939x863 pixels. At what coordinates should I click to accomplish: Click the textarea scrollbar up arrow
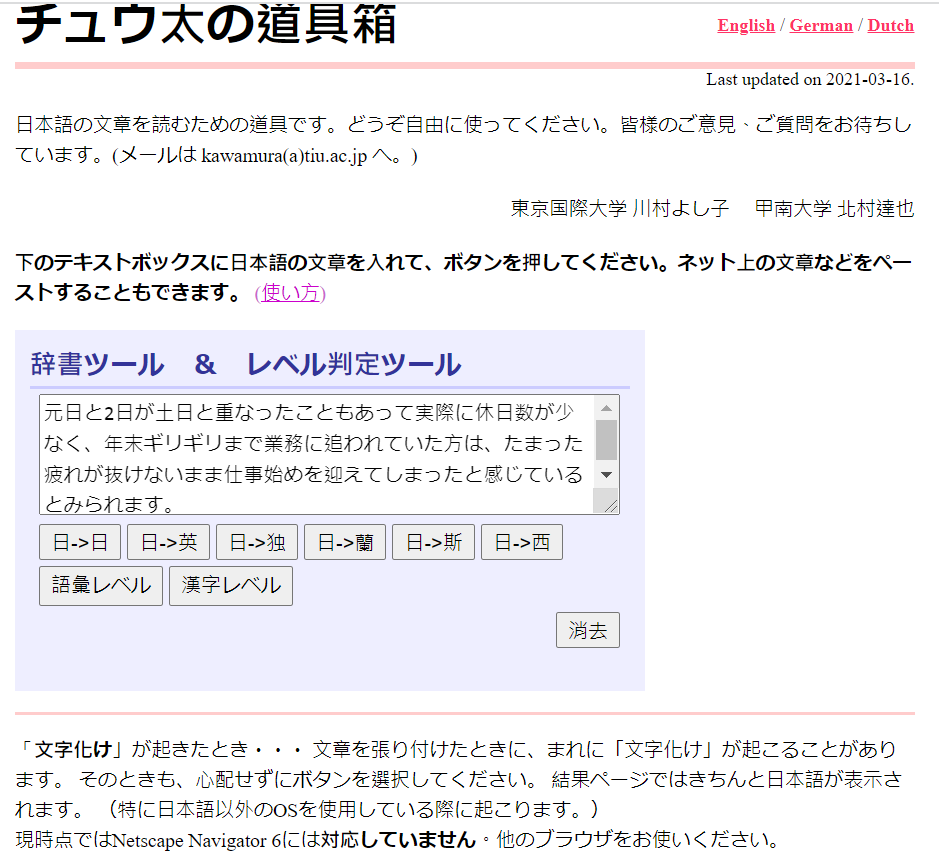click(607, 408)
